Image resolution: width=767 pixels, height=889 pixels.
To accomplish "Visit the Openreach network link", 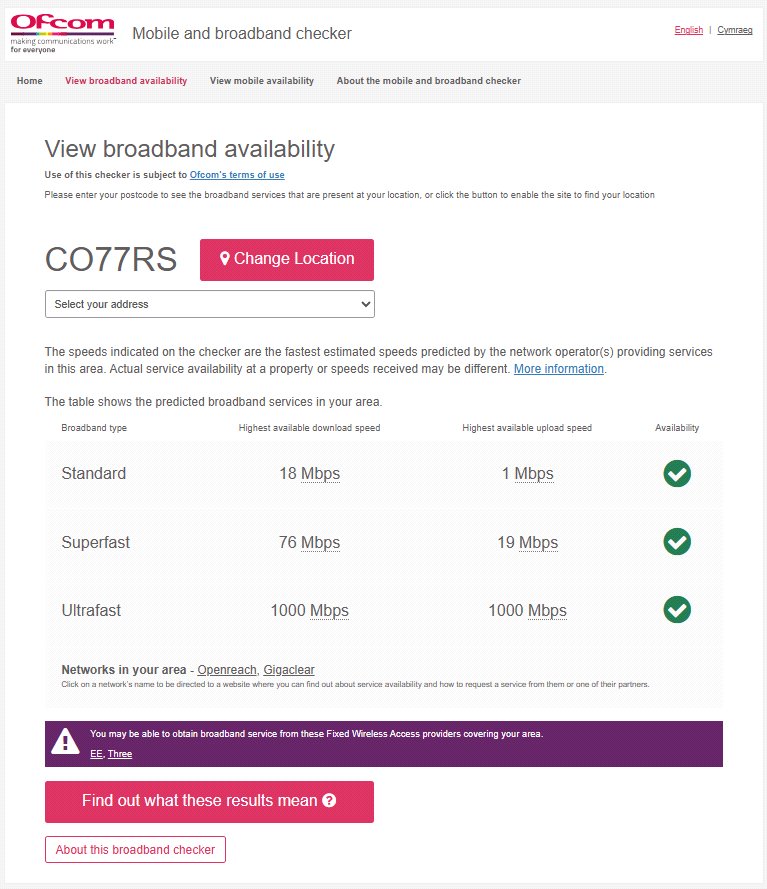I will [x=227, y=670].
